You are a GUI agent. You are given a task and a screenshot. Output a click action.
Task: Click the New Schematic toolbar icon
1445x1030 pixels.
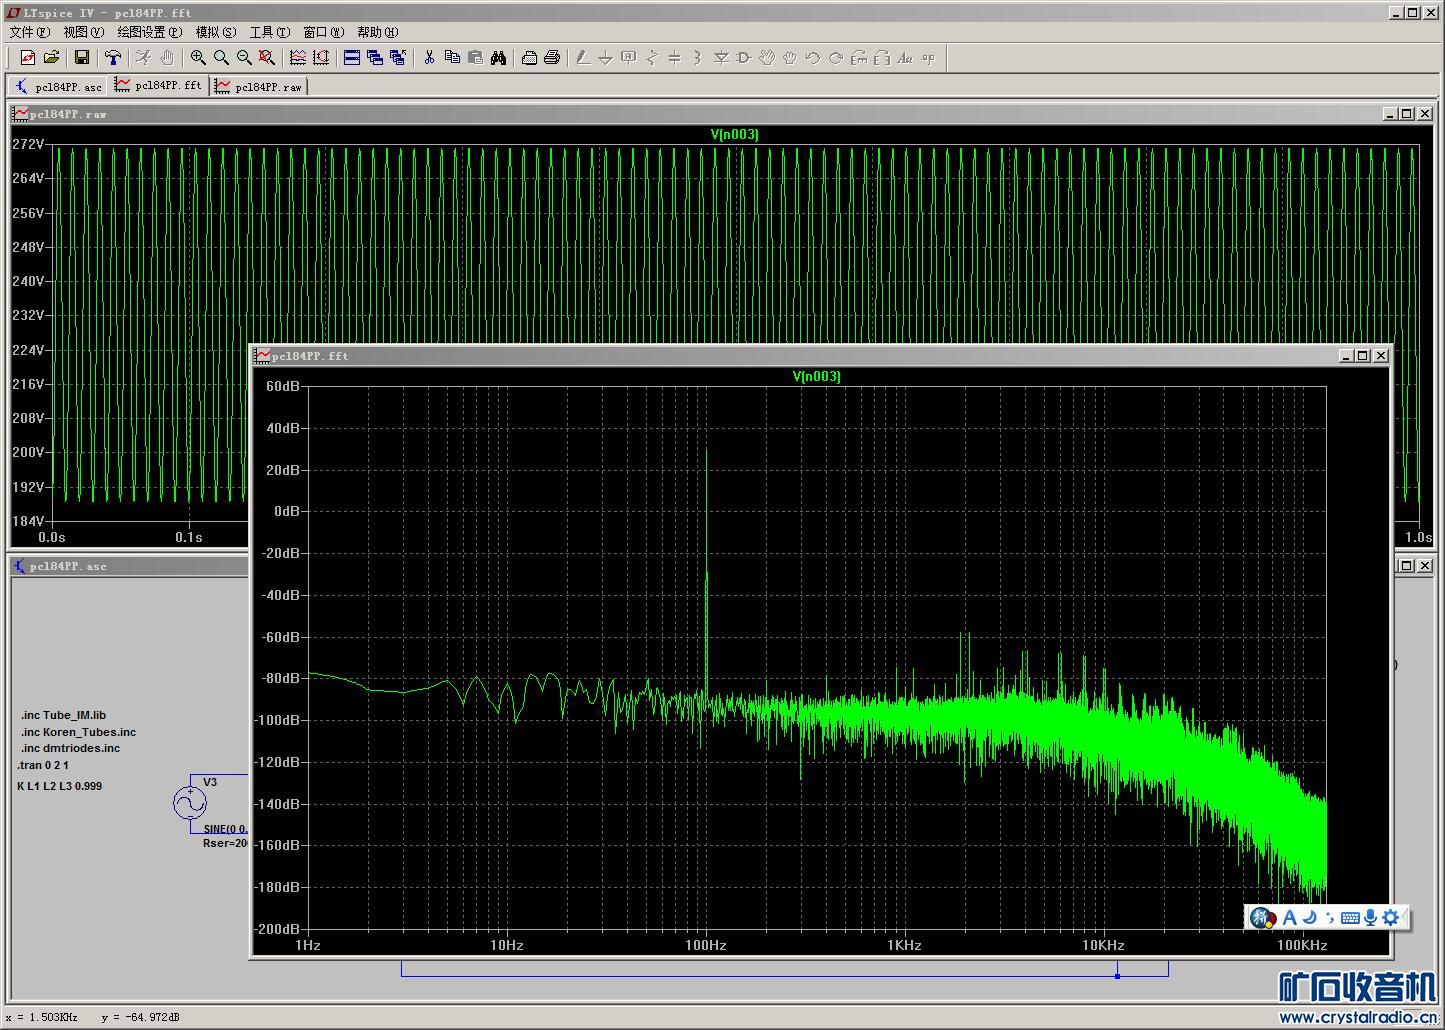click(27, 58)
